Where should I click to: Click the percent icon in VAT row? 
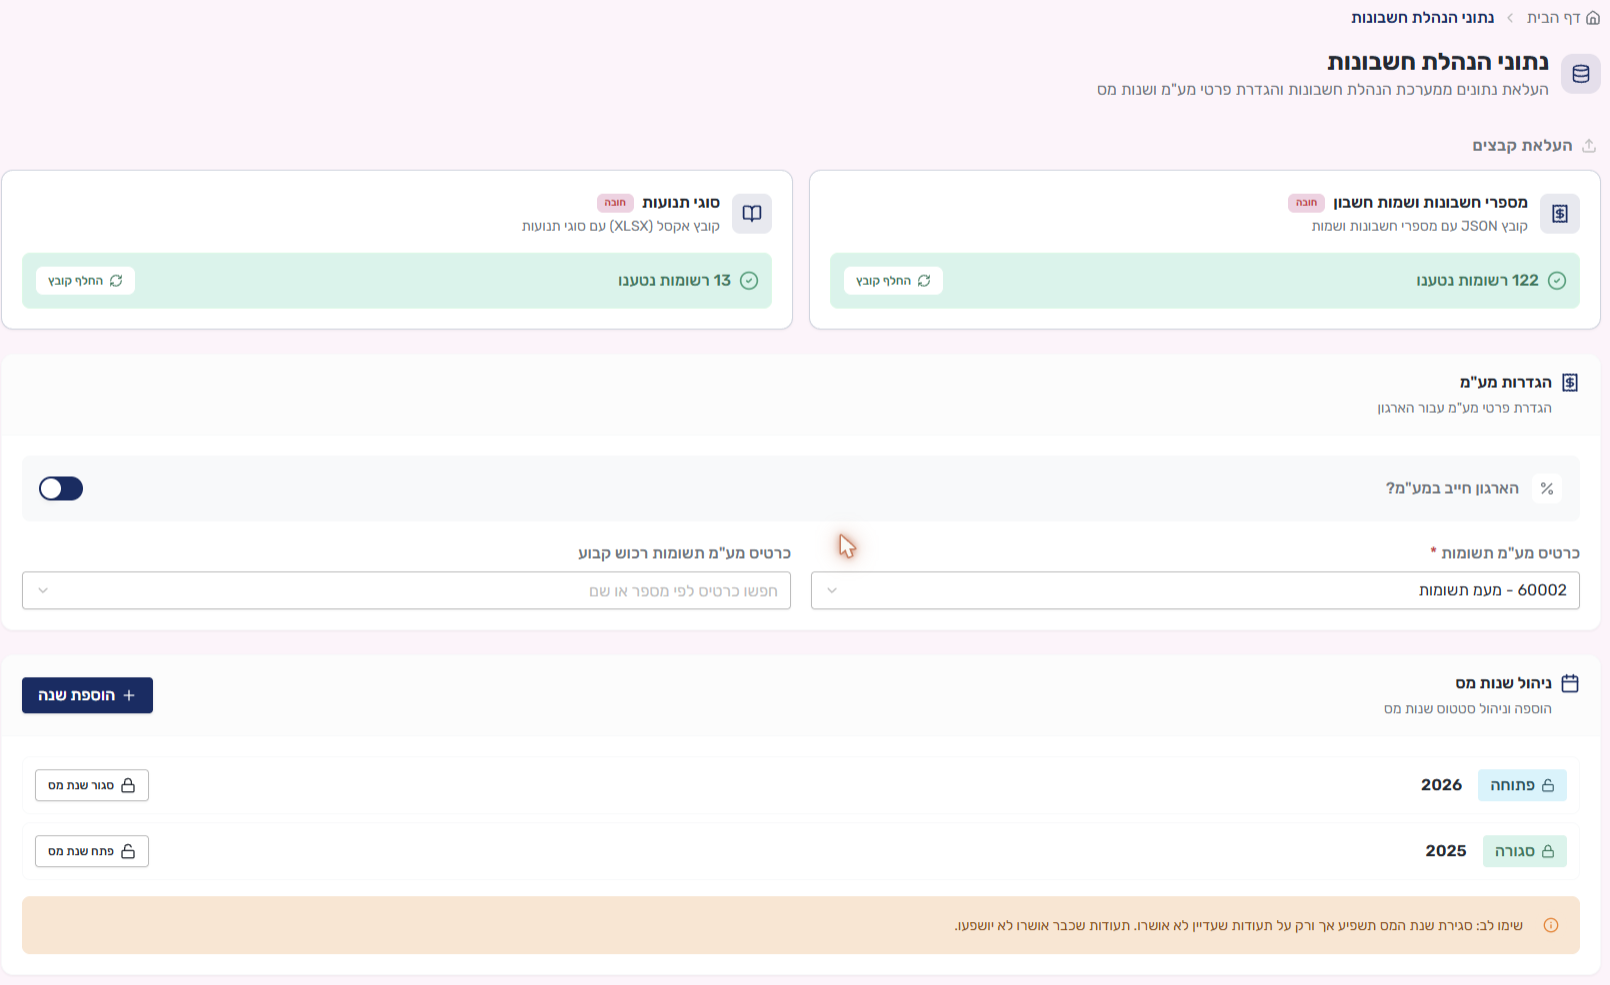click(1547, 488)
